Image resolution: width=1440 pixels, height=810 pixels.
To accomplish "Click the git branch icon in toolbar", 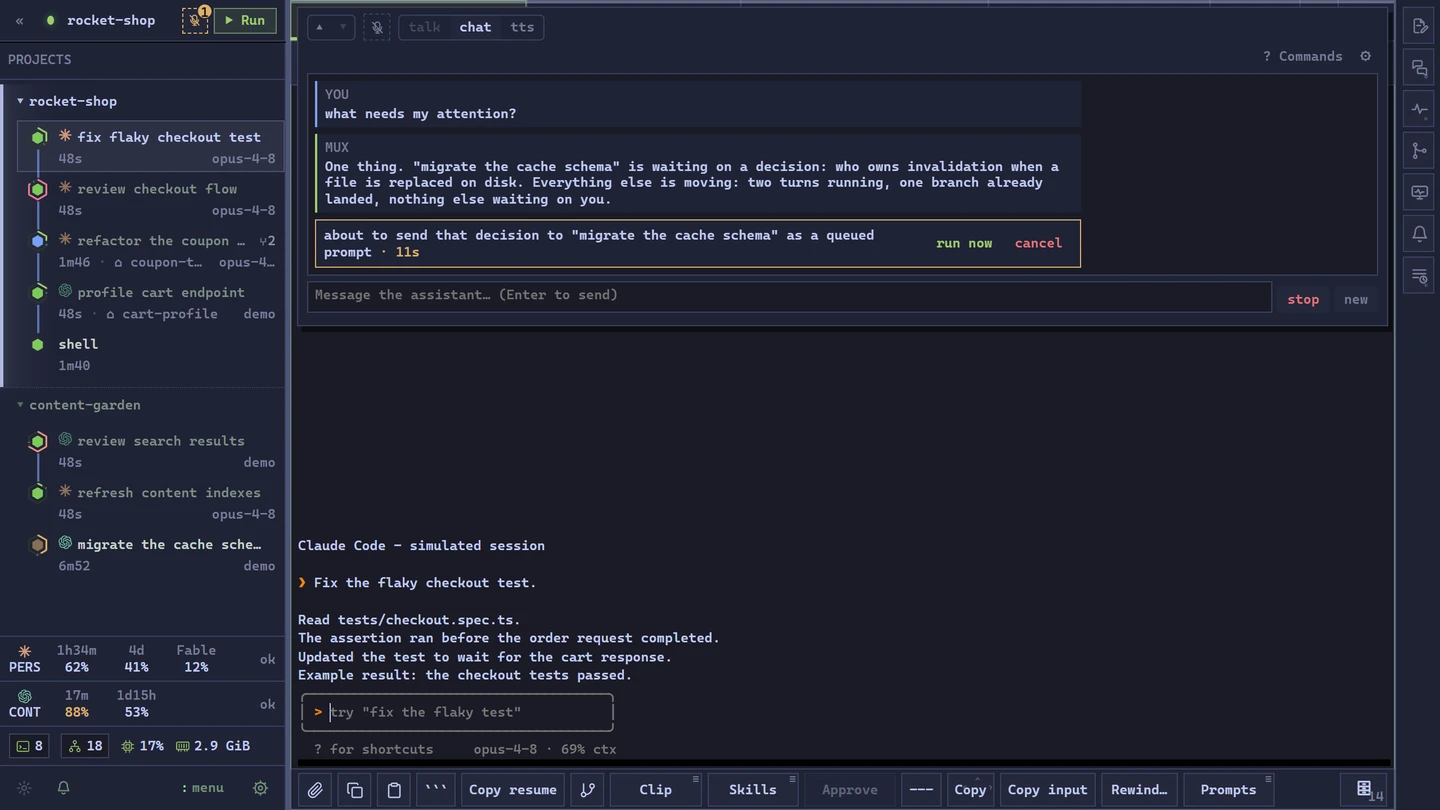I will click(x=588, y=790).
